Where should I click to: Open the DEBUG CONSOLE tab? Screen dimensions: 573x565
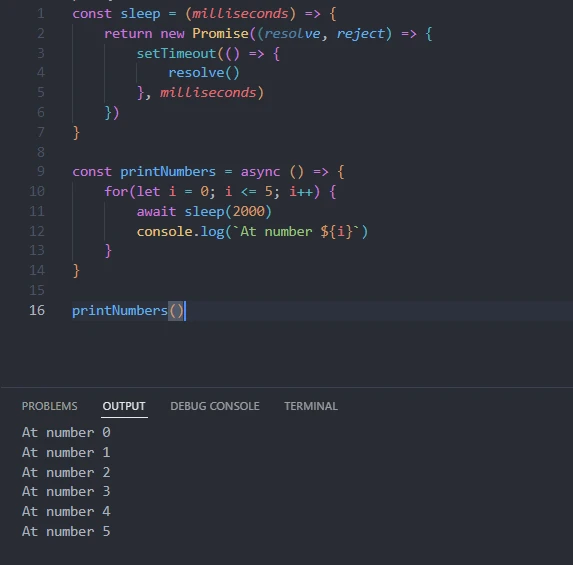215,406
